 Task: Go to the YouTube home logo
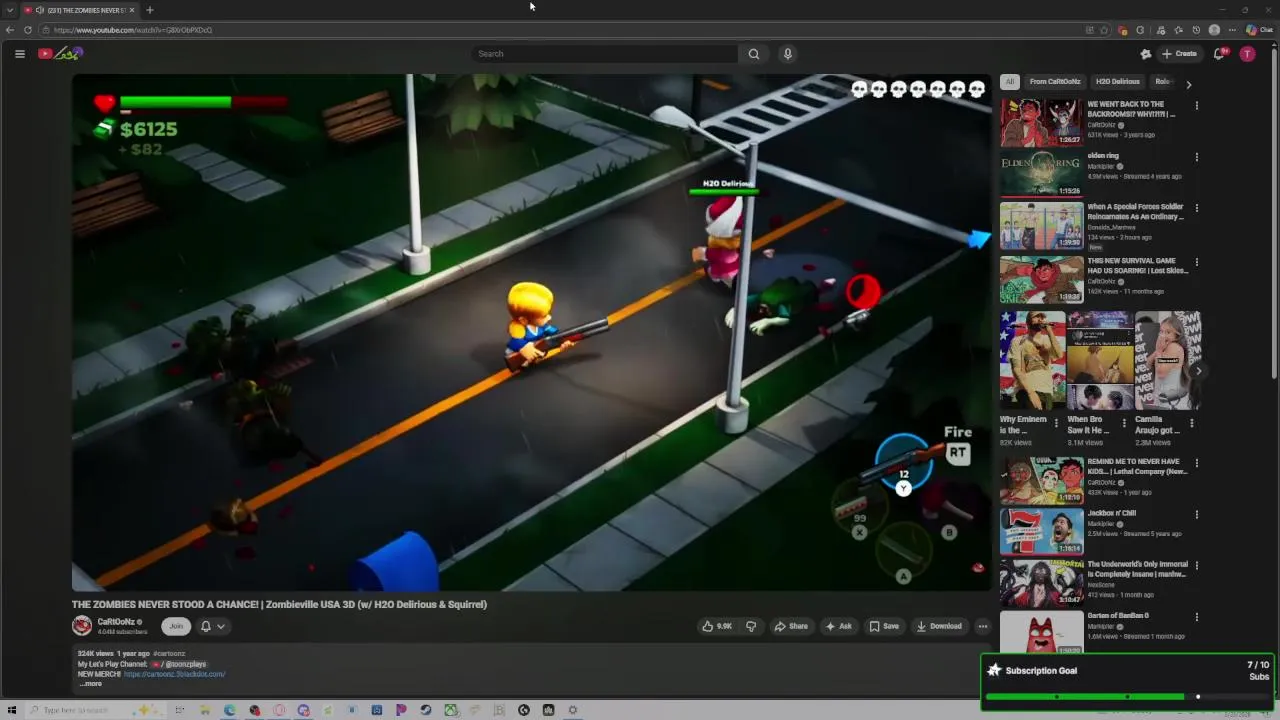tap(60, 54)
